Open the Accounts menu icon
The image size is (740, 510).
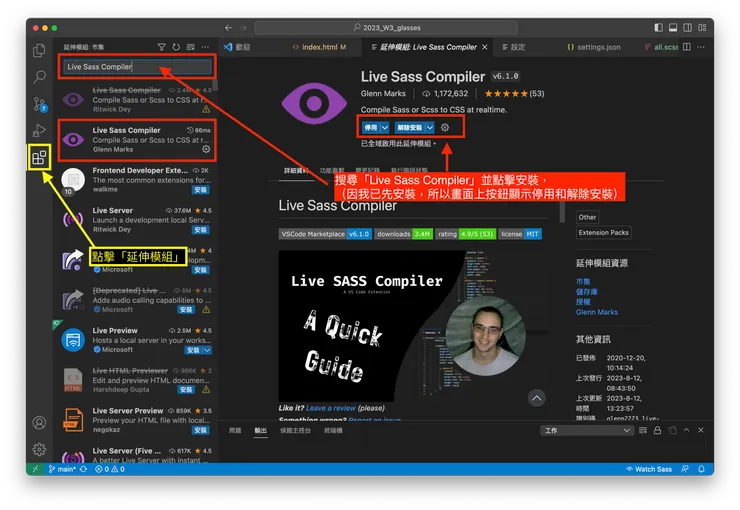39,422
